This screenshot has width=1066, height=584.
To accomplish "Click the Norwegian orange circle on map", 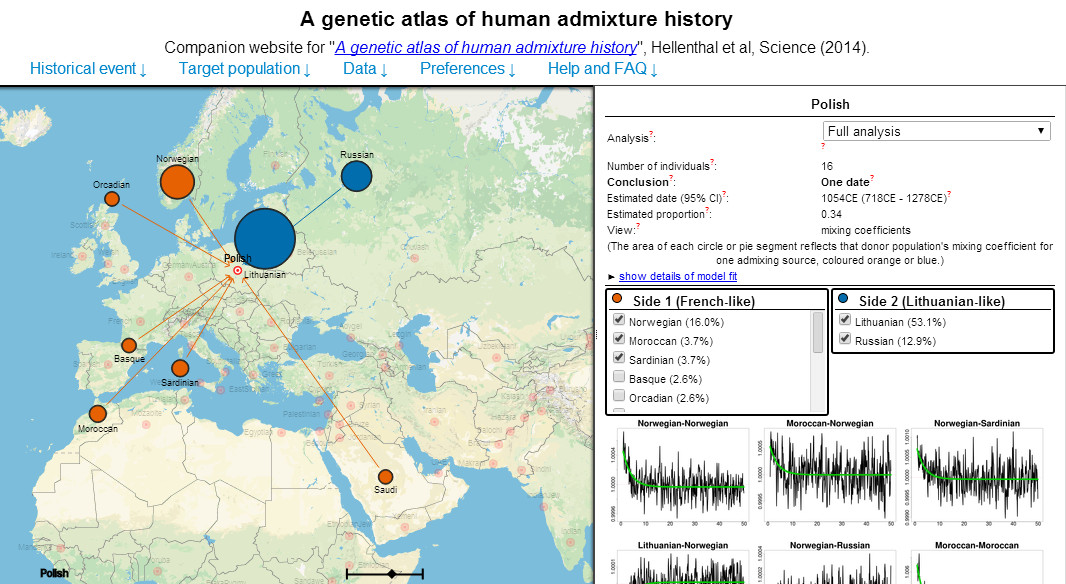I will click(177, 182).
